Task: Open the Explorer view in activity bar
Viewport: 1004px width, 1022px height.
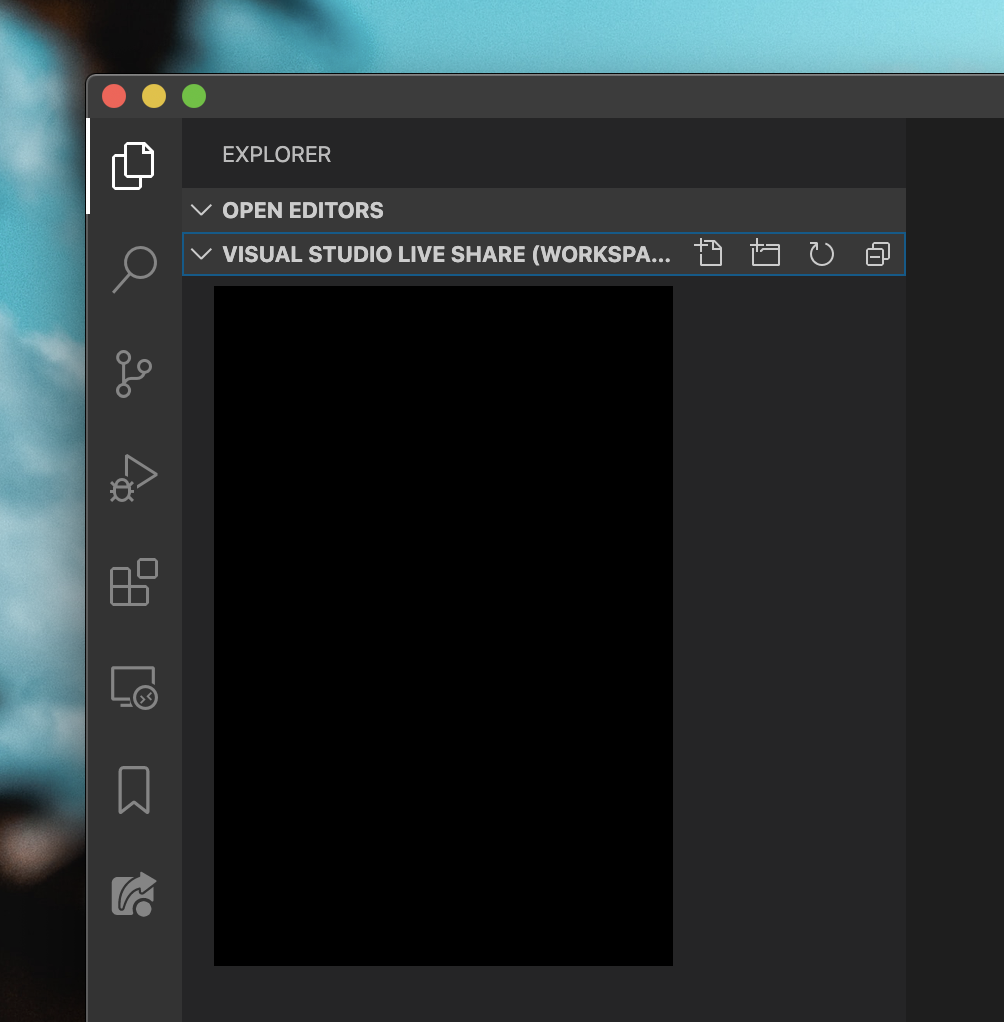Action: point(133,166)
